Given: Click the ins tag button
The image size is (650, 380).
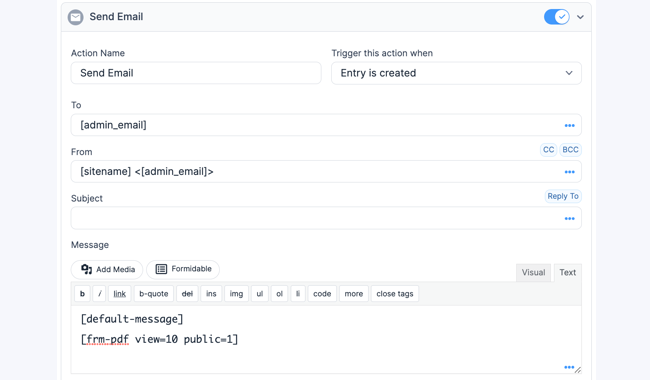Looking at the screenshot, I should point(211,293).
